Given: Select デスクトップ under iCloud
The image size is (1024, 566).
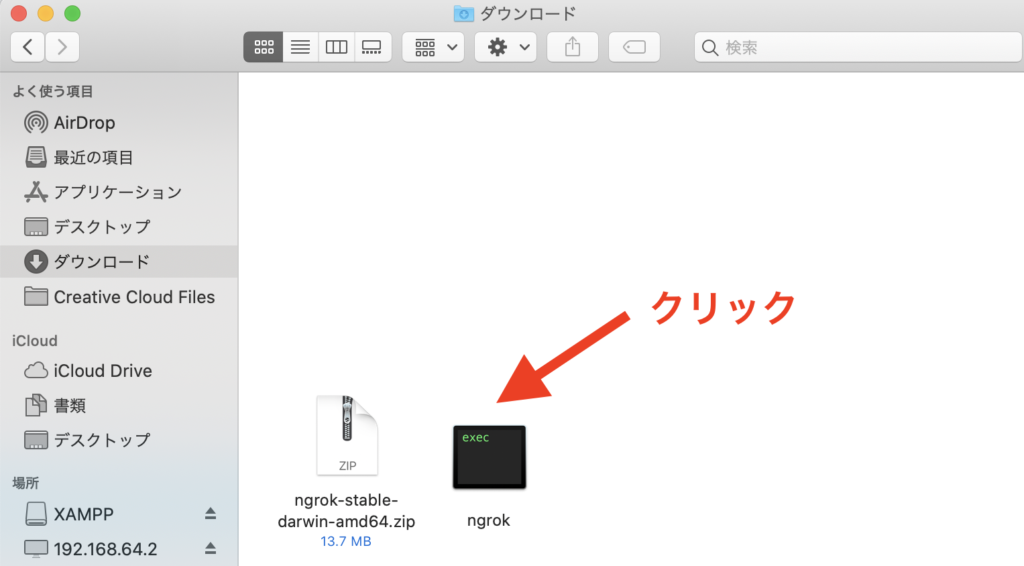Looking at the screenshot, I should [x=119, y=440].
